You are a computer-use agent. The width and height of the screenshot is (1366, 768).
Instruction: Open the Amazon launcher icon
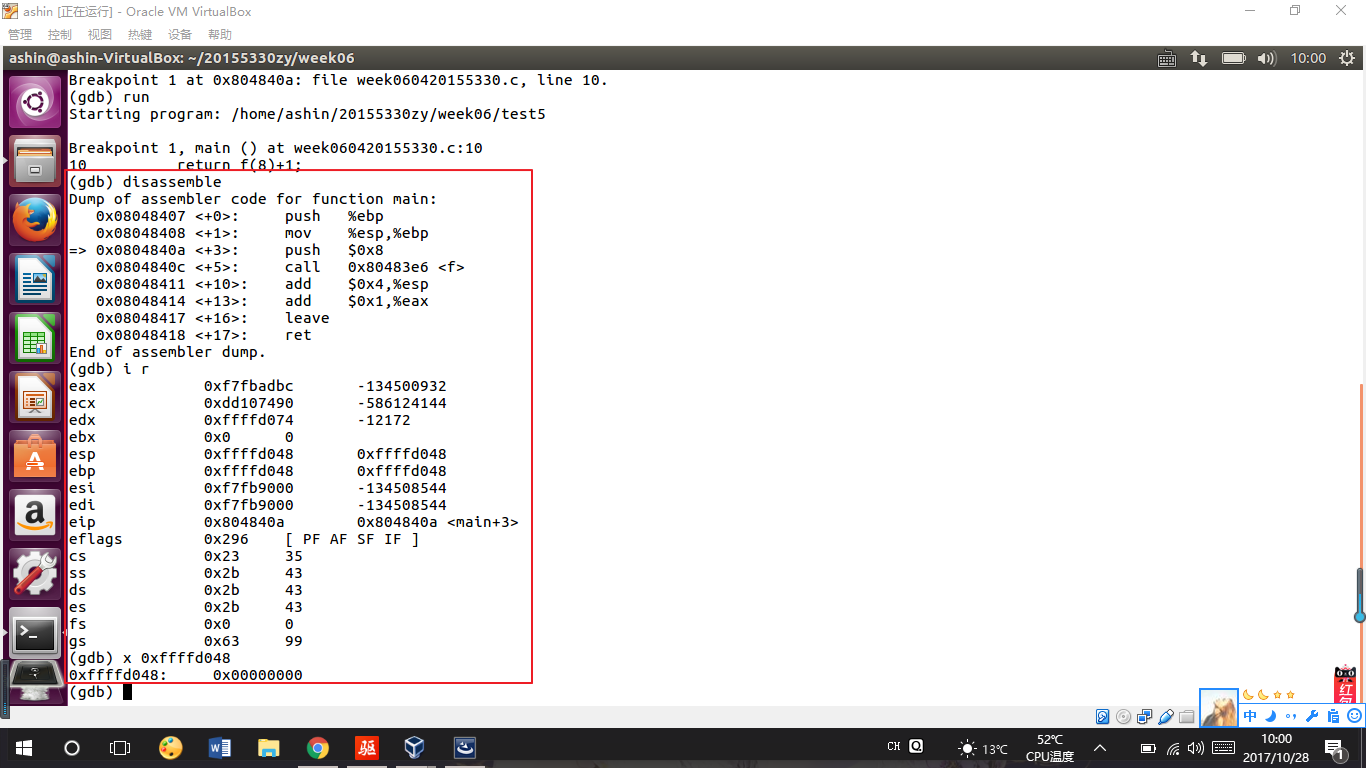[35, 515]
